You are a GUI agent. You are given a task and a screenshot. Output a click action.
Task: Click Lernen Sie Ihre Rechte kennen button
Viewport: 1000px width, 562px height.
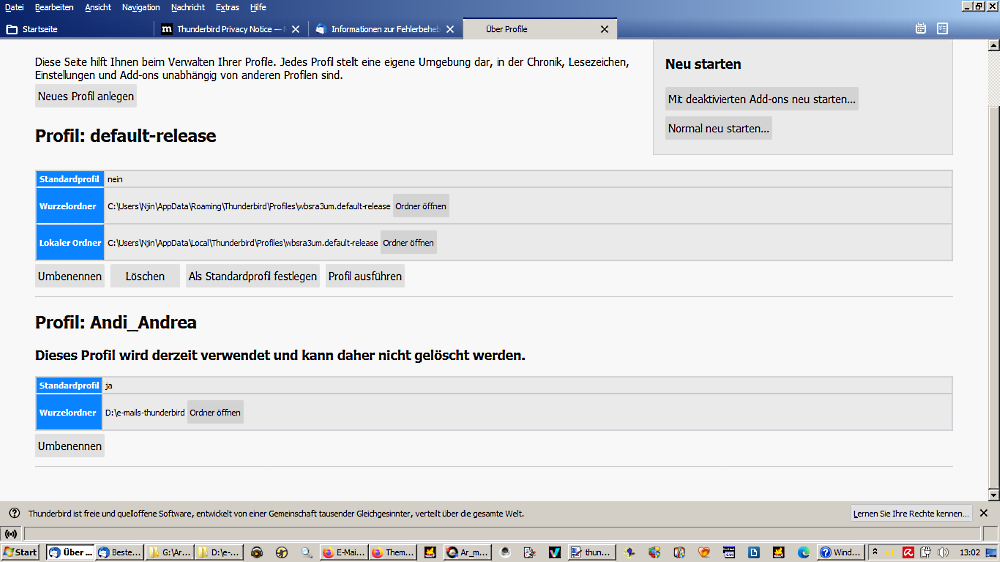(911, 513)
